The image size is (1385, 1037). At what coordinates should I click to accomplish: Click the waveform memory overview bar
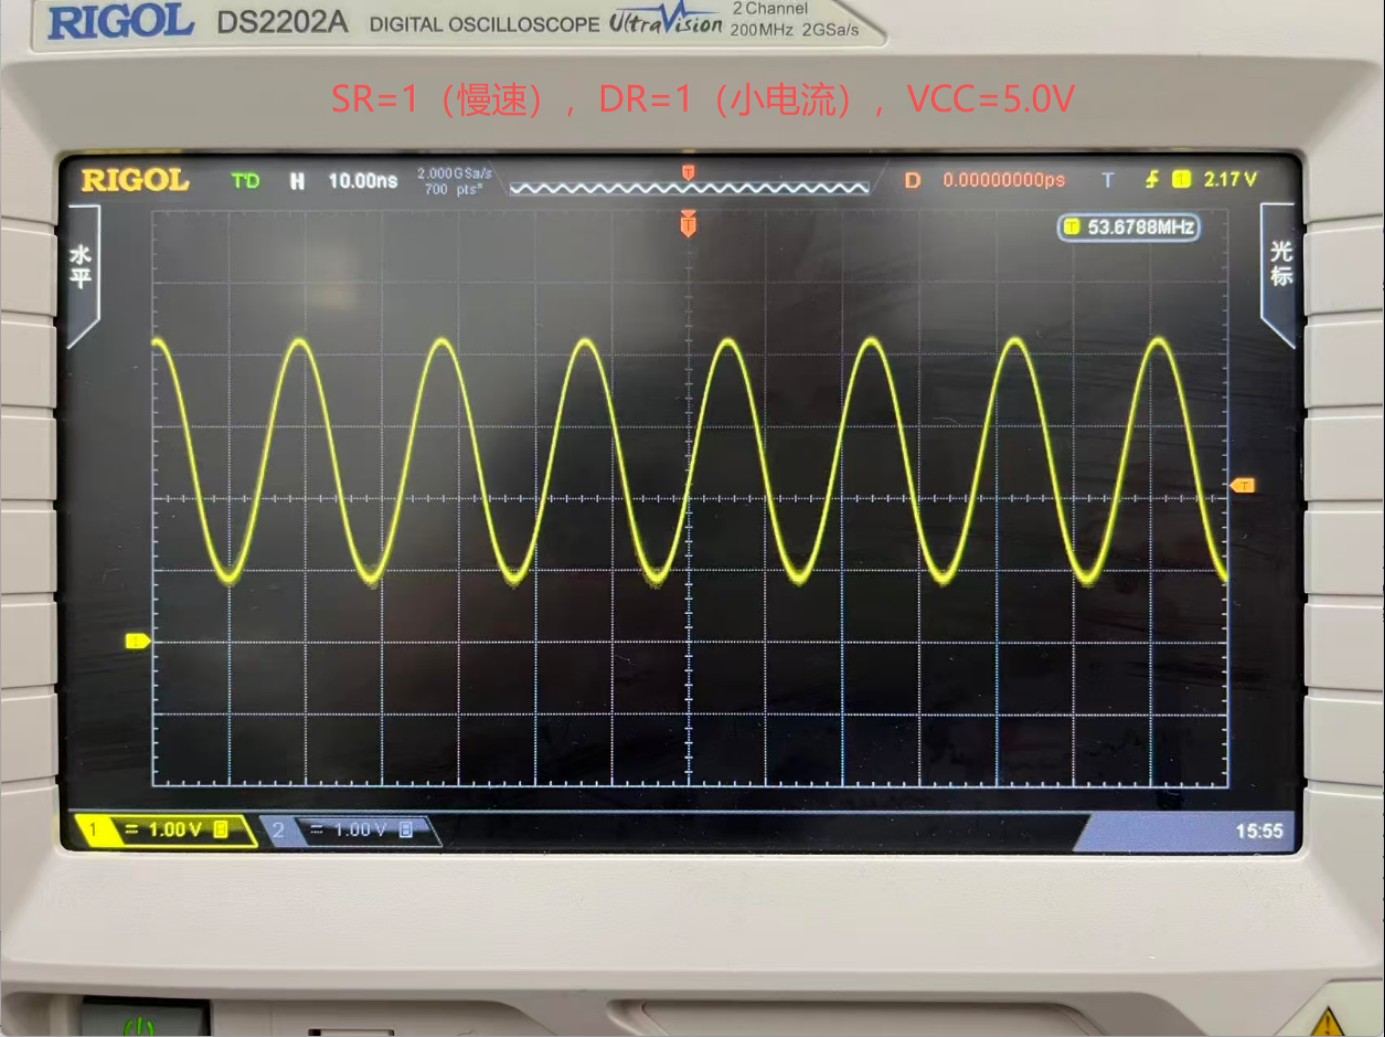point(688,186)
